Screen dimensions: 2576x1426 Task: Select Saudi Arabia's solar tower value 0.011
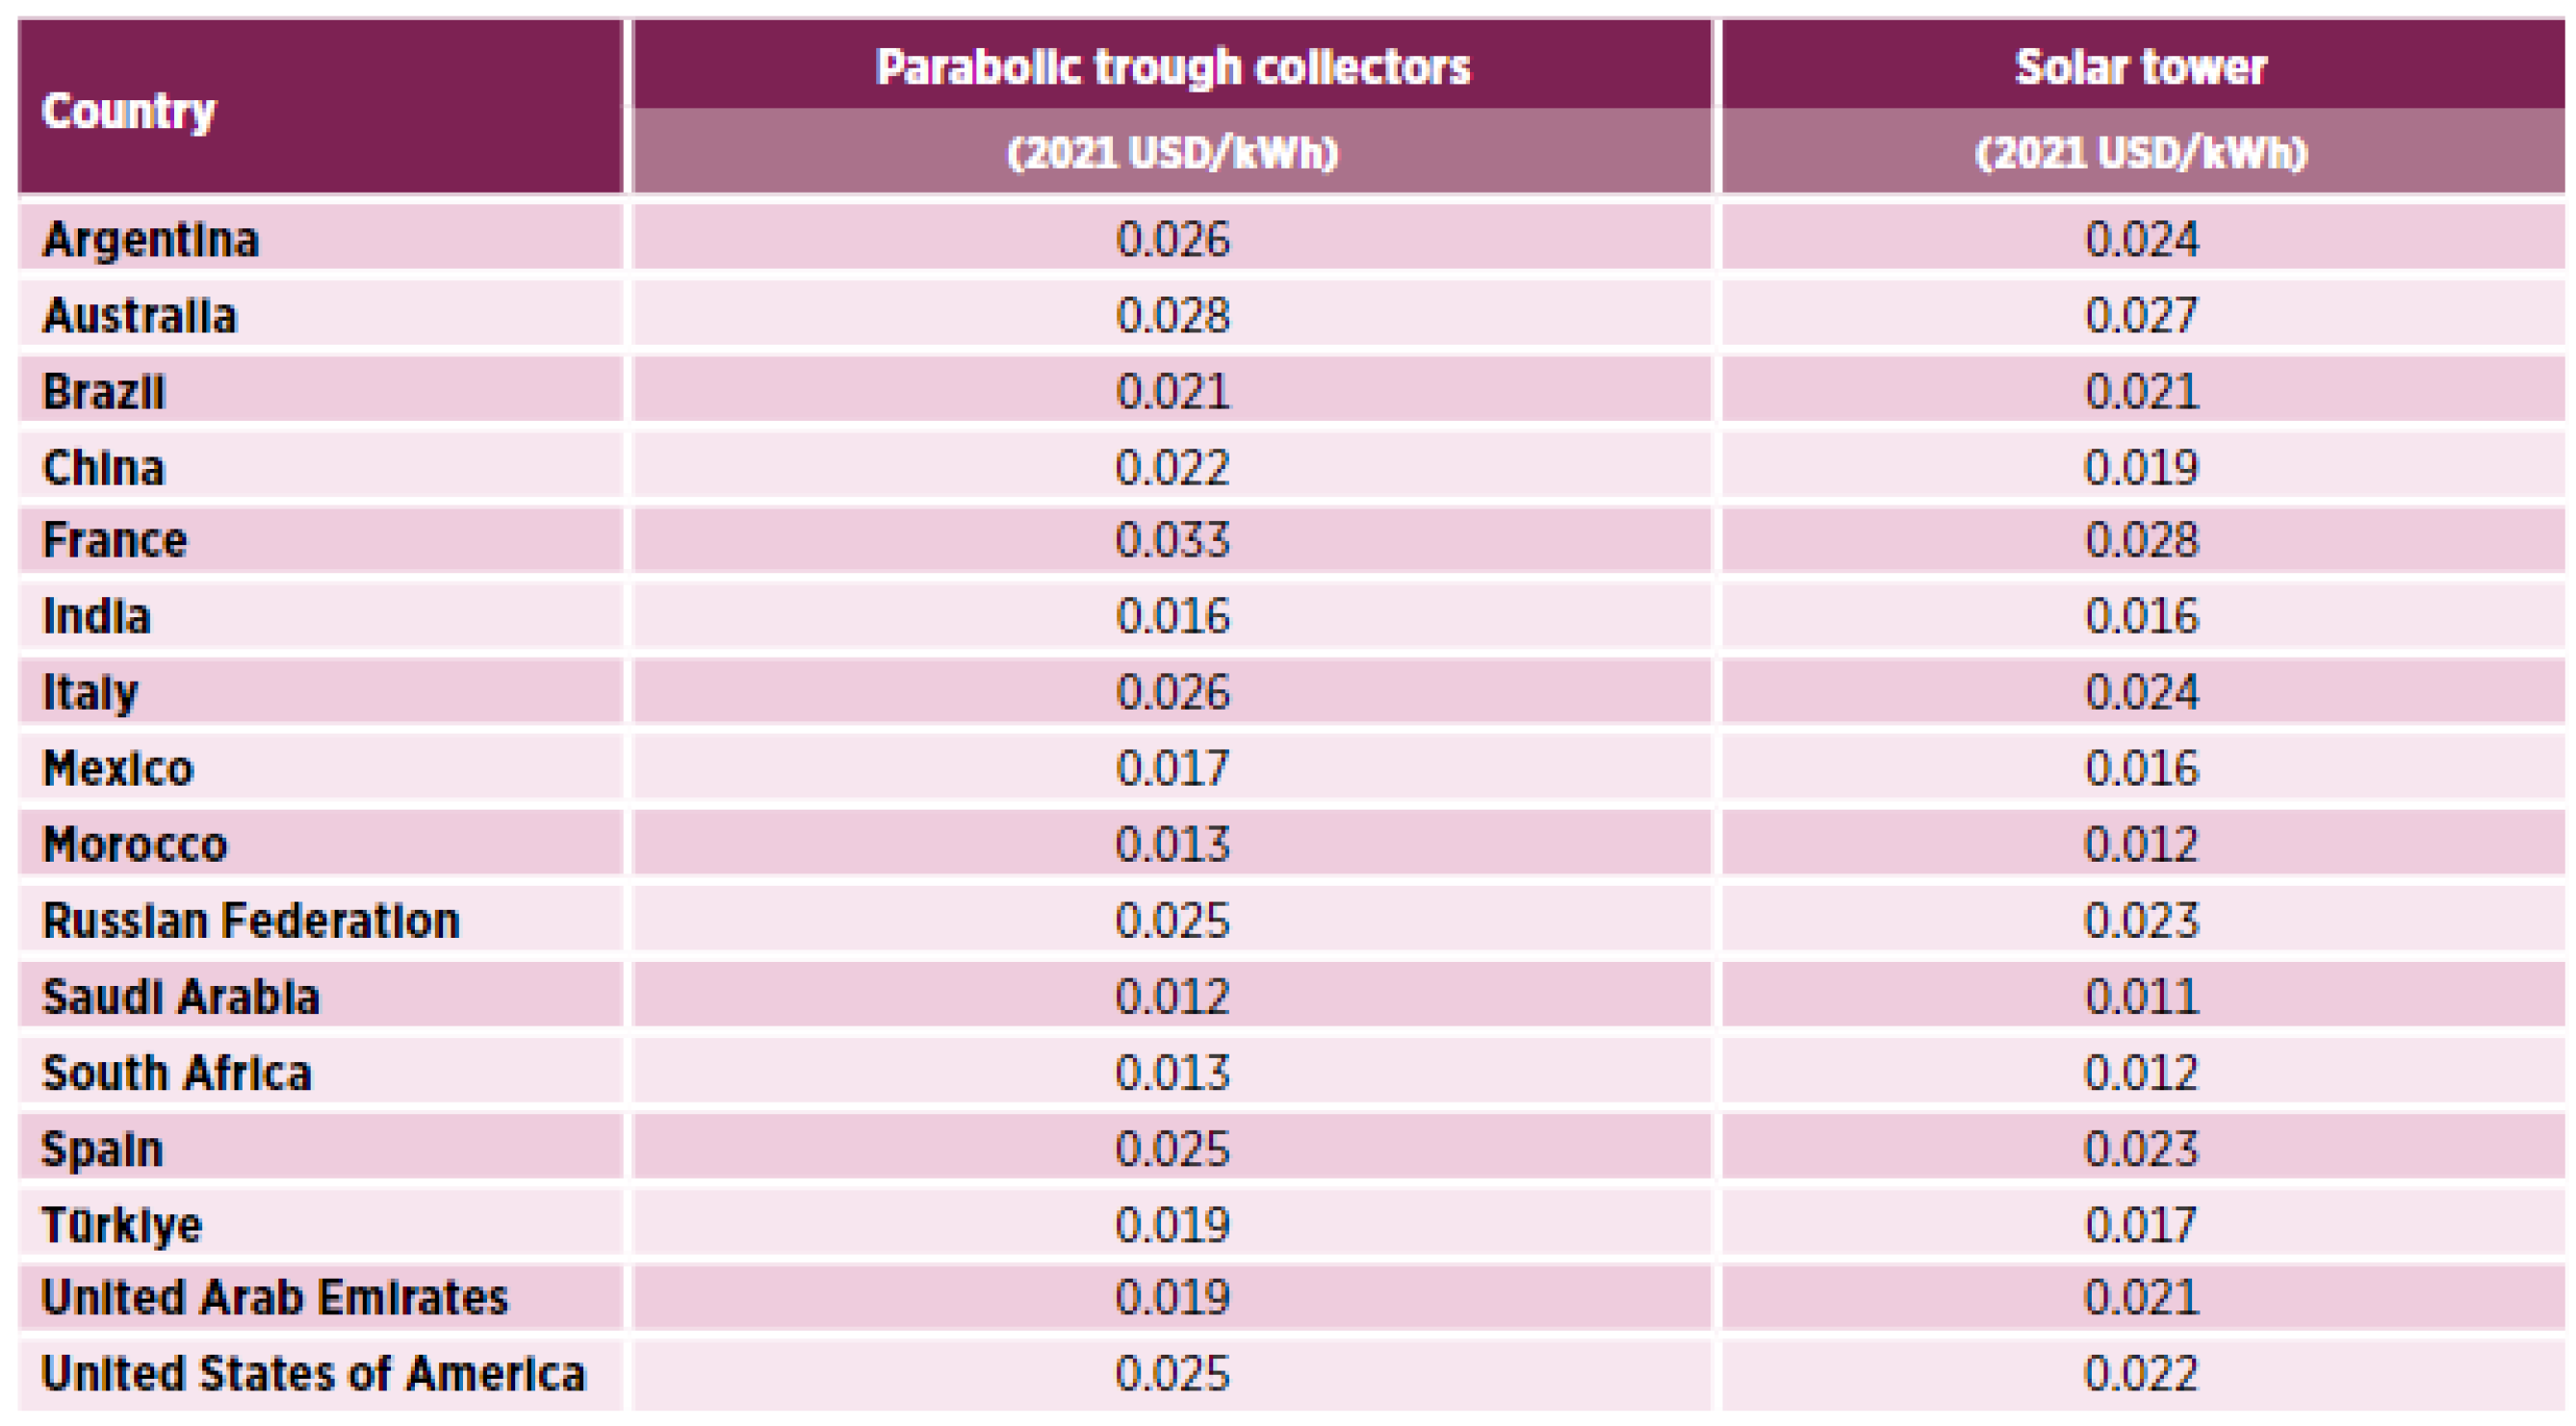pyautogui.click(x=2141, y=996)
